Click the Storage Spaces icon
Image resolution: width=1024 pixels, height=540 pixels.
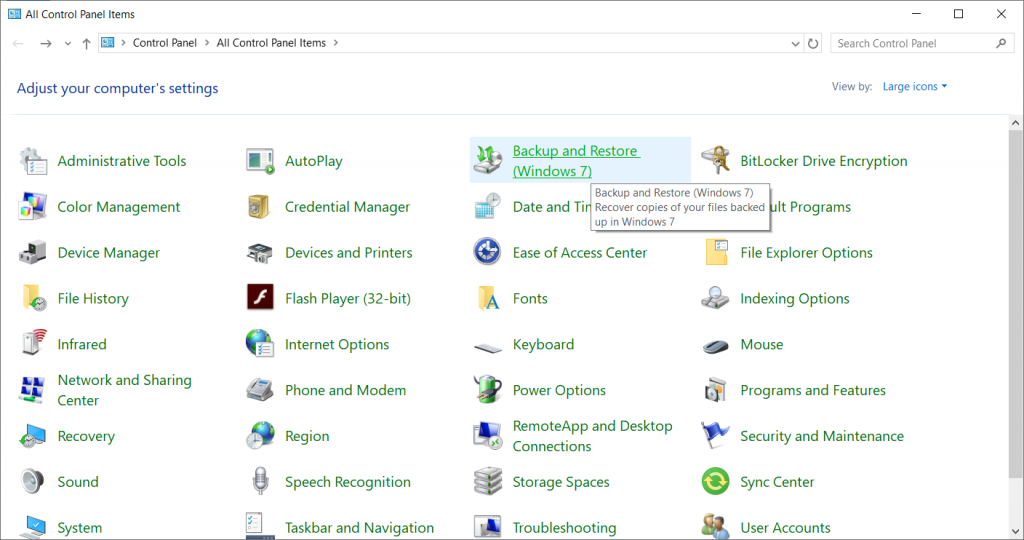tap(488, 481)
